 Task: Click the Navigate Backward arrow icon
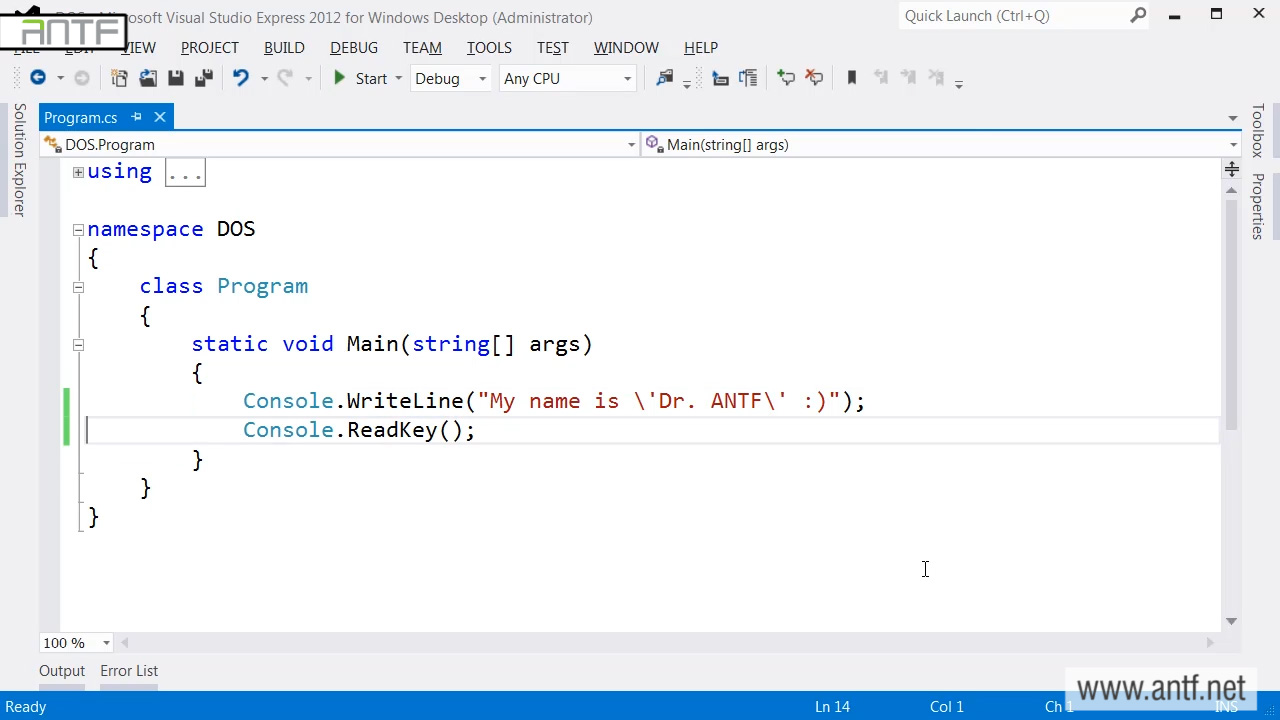pyautogui.click(x=38, y=78)
